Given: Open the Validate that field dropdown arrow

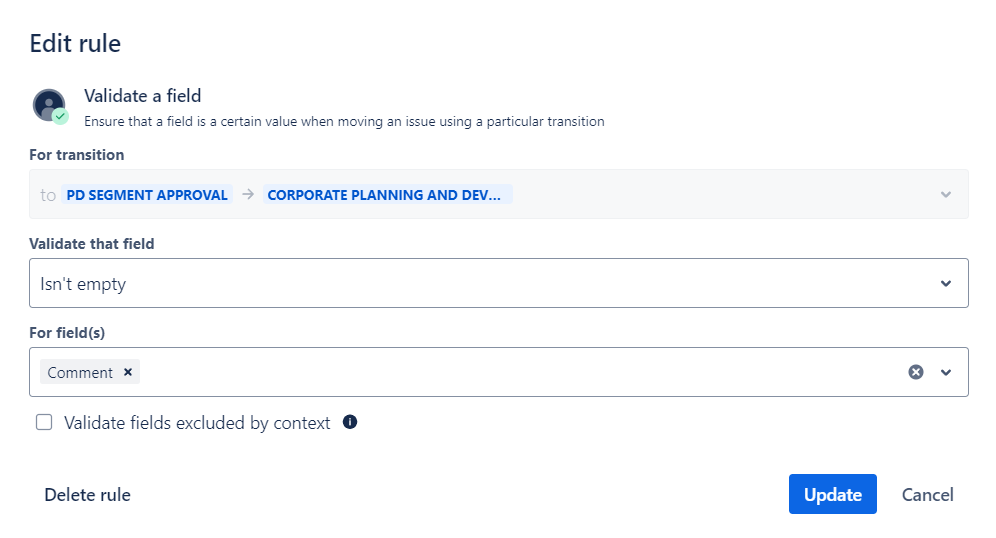Looking at the screenshot, I should tap(946, 283).
